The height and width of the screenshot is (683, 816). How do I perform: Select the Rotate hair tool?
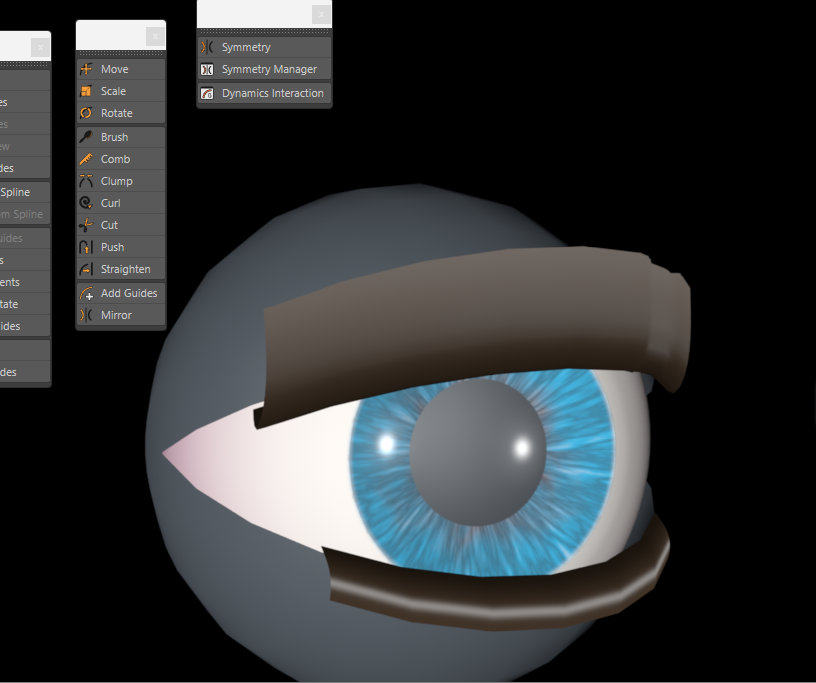[116, 113]
